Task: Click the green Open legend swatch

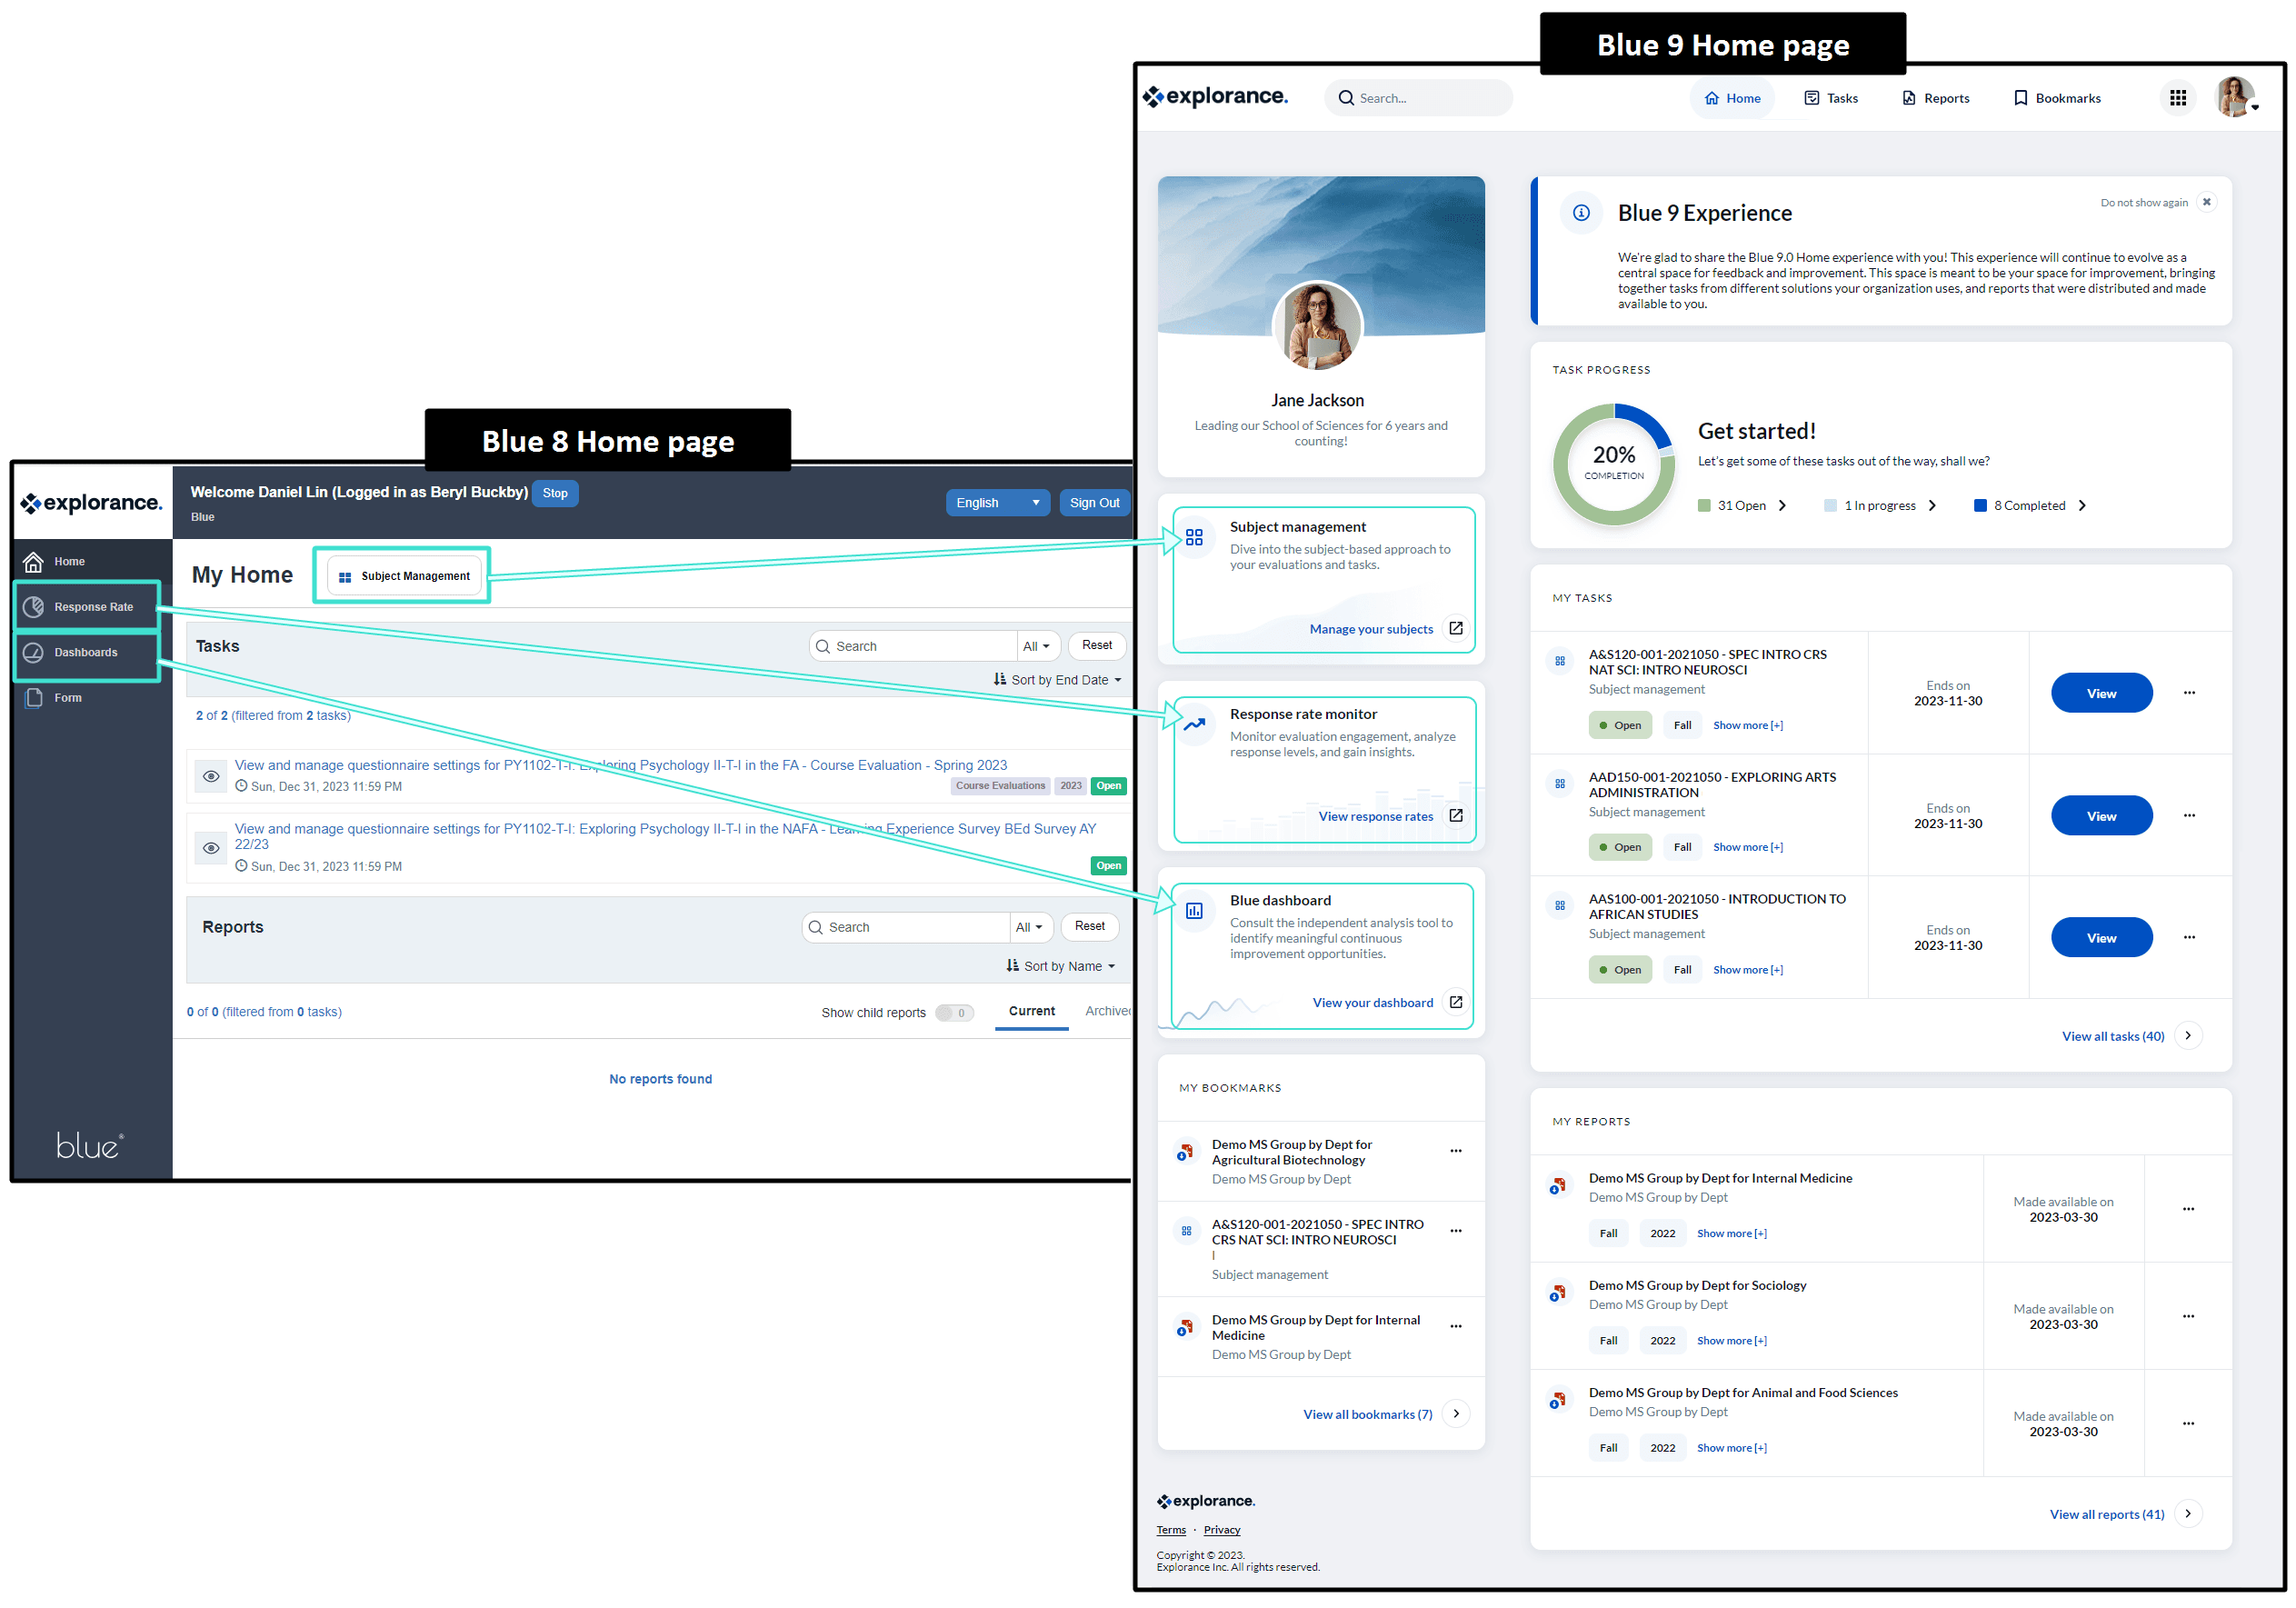Action: (1704, 505)
